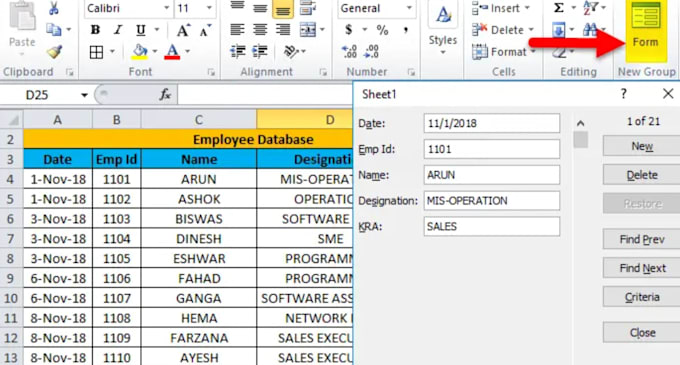Expand the Delete cells dropdown arrow
Image resolution: width=680 pixels, height=365 pixels.
click(531, 30)
